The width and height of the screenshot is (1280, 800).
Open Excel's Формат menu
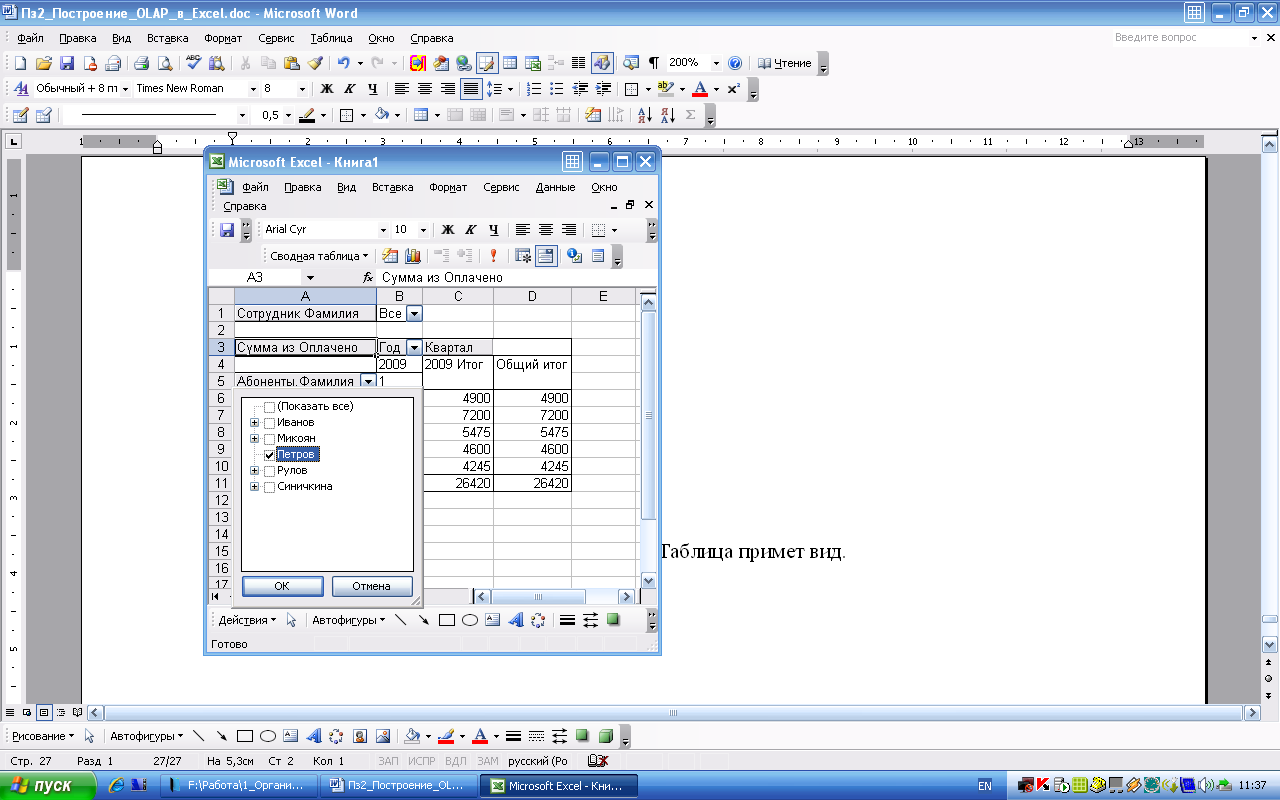coord(448,187)
